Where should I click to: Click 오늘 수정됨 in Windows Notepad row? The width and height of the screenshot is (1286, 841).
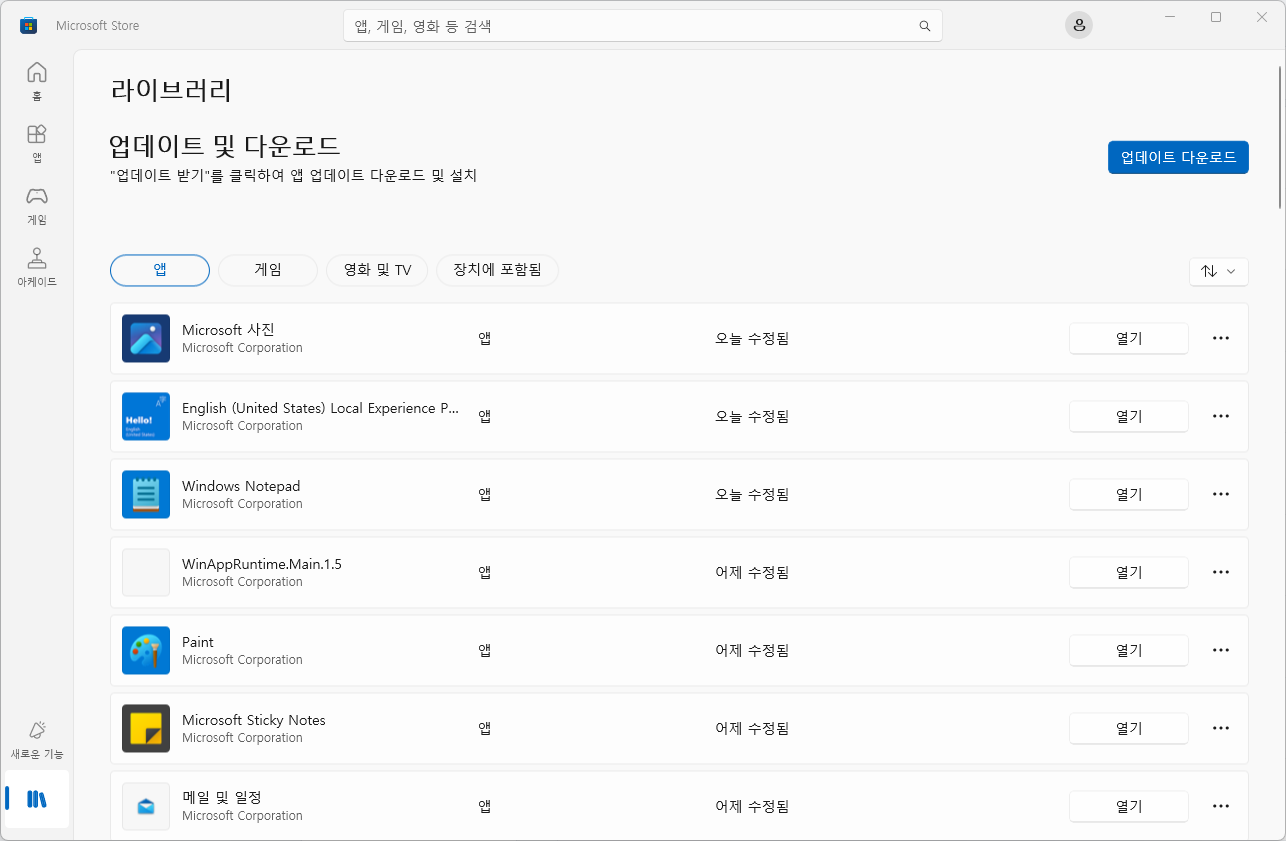[x=752, y=494]
